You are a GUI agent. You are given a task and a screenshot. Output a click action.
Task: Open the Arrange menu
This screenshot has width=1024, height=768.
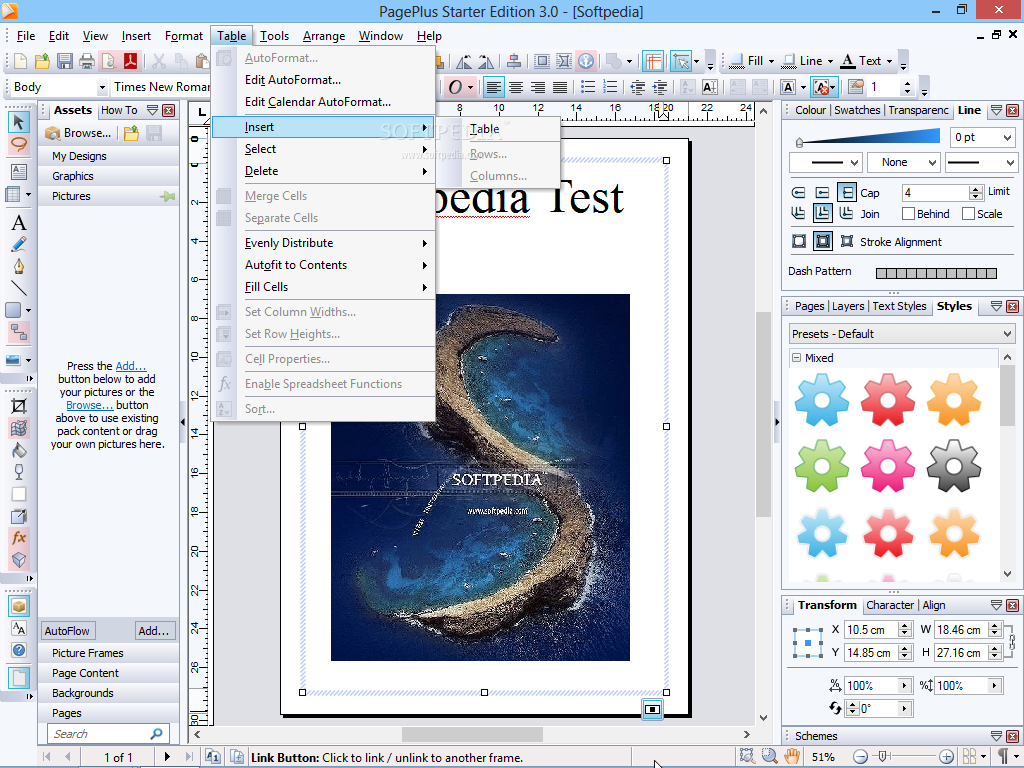click(x=324, y=36)
